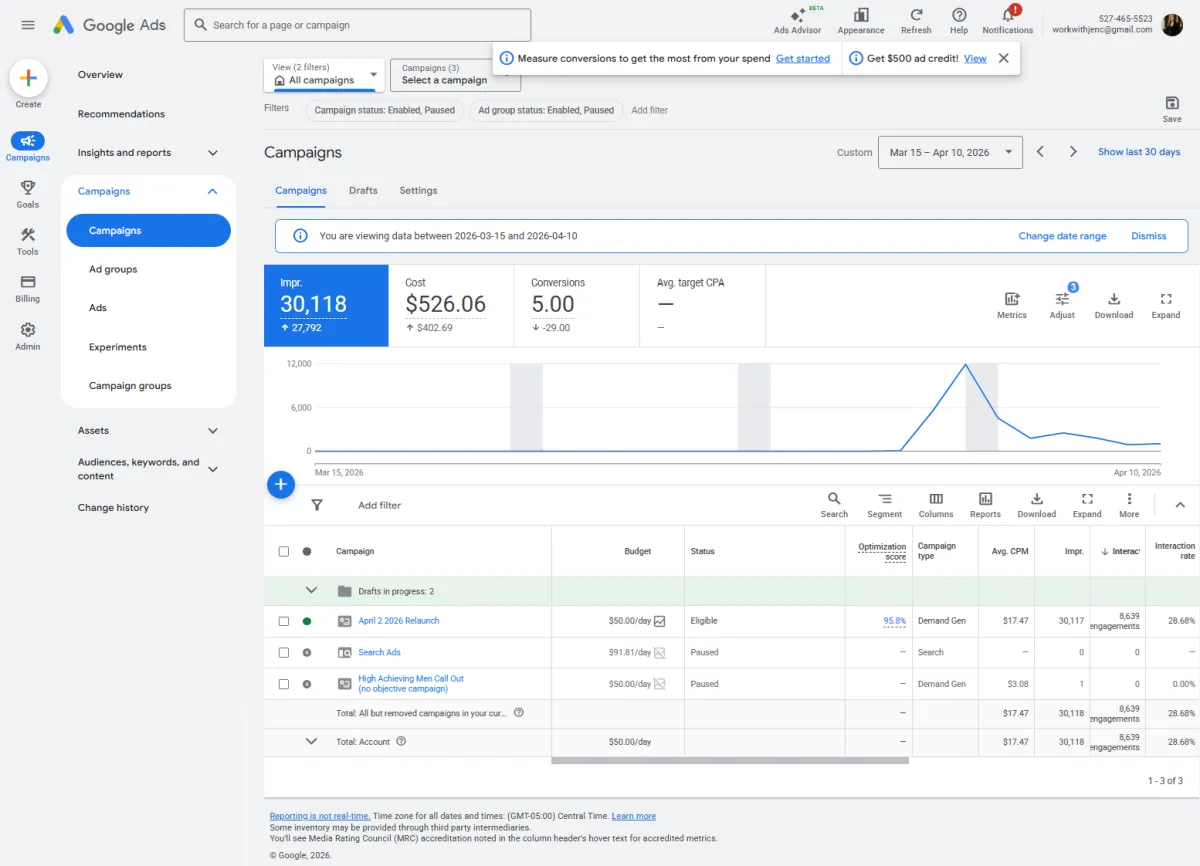Open the Columns table toolbar icon
1200x866 pixels.
click(935, 499)
